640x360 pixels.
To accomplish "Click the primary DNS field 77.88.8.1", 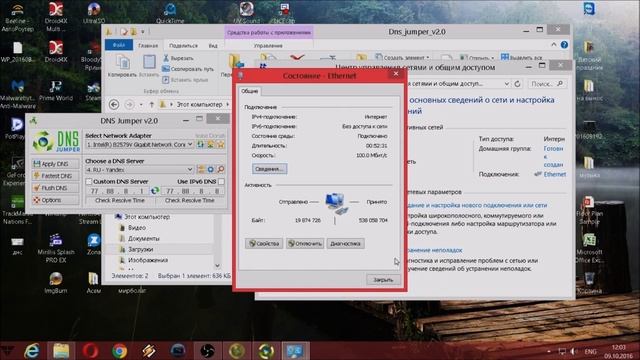I will click(x=117, y=191).
